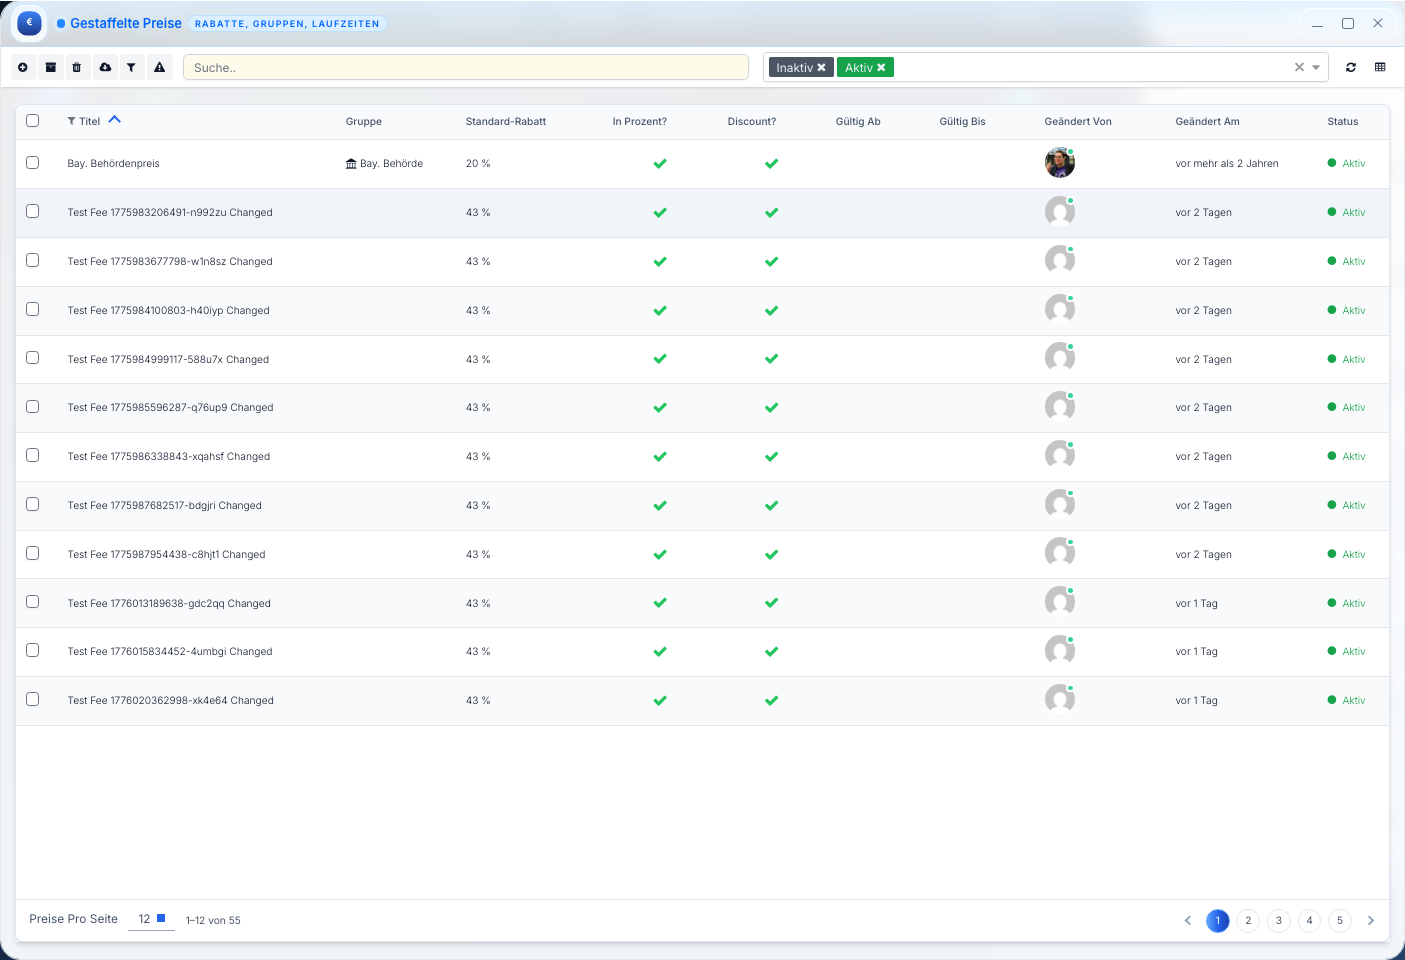Tick the select-all checkbox in table header
The width and height of the screenshot is (1405, 960).
(x=33, y=121)
